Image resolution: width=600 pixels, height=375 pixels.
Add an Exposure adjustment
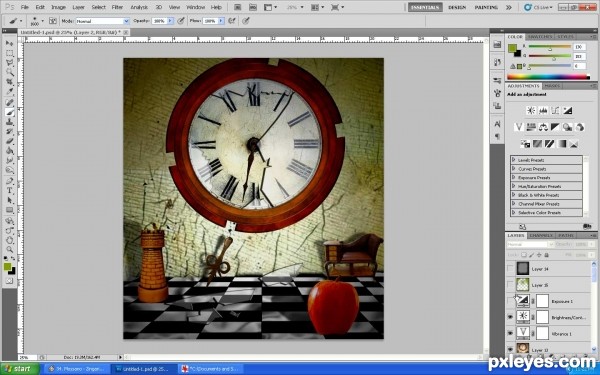click(567, 111)
